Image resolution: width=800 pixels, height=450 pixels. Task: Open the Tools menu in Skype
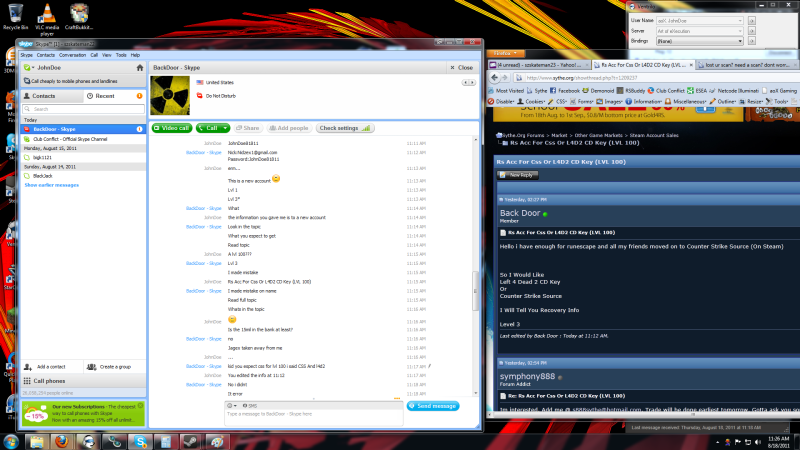pos(121,55)
